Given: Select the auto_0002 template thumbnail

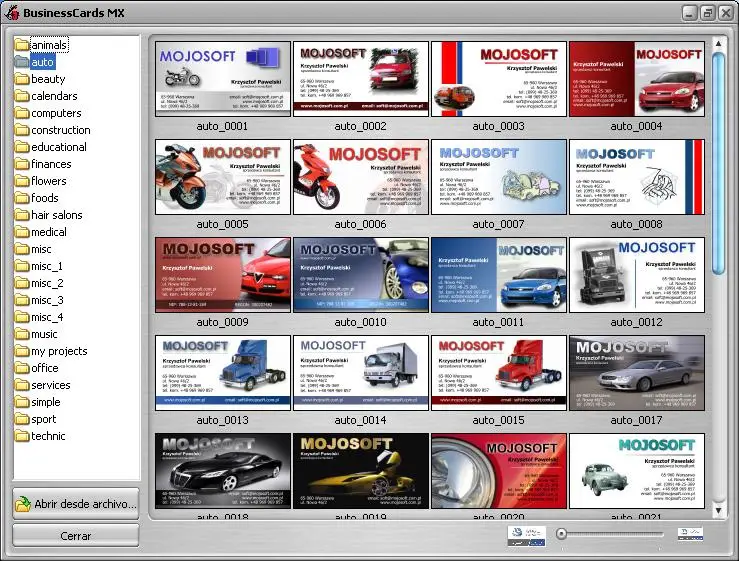Looking at the screenshot, I should coord(361,79).
